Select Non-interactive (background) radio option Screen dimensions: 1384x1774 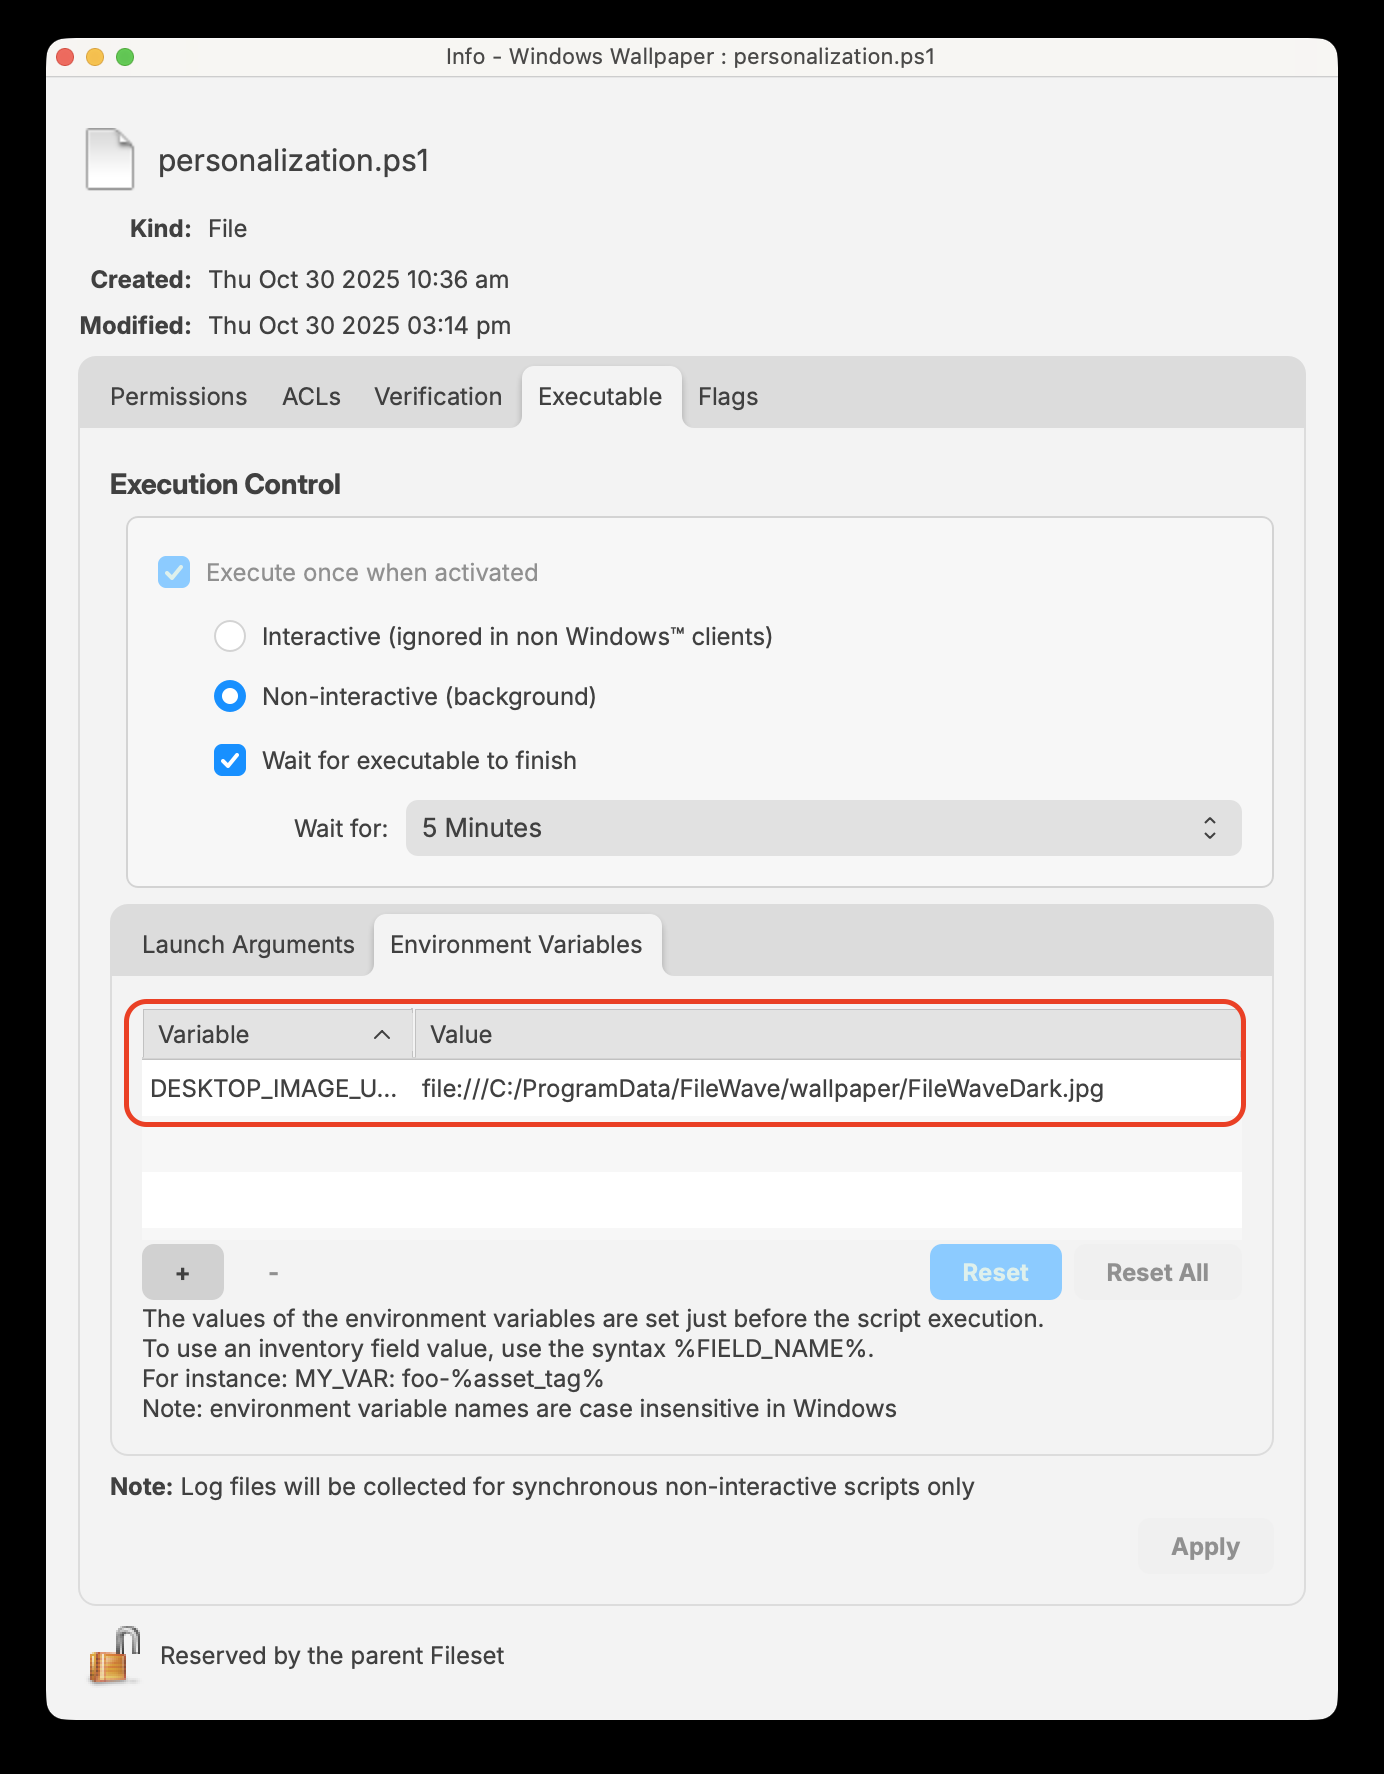coord(230,696)
